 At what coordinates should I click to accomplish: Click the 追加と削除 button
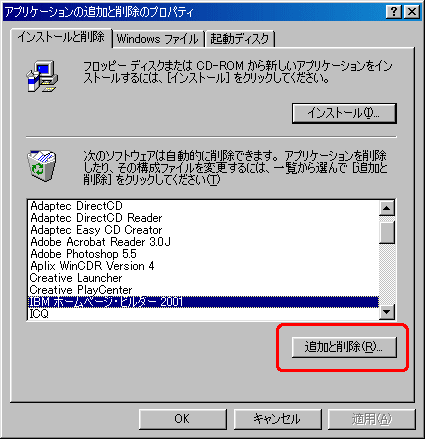(x=344, y=347)
